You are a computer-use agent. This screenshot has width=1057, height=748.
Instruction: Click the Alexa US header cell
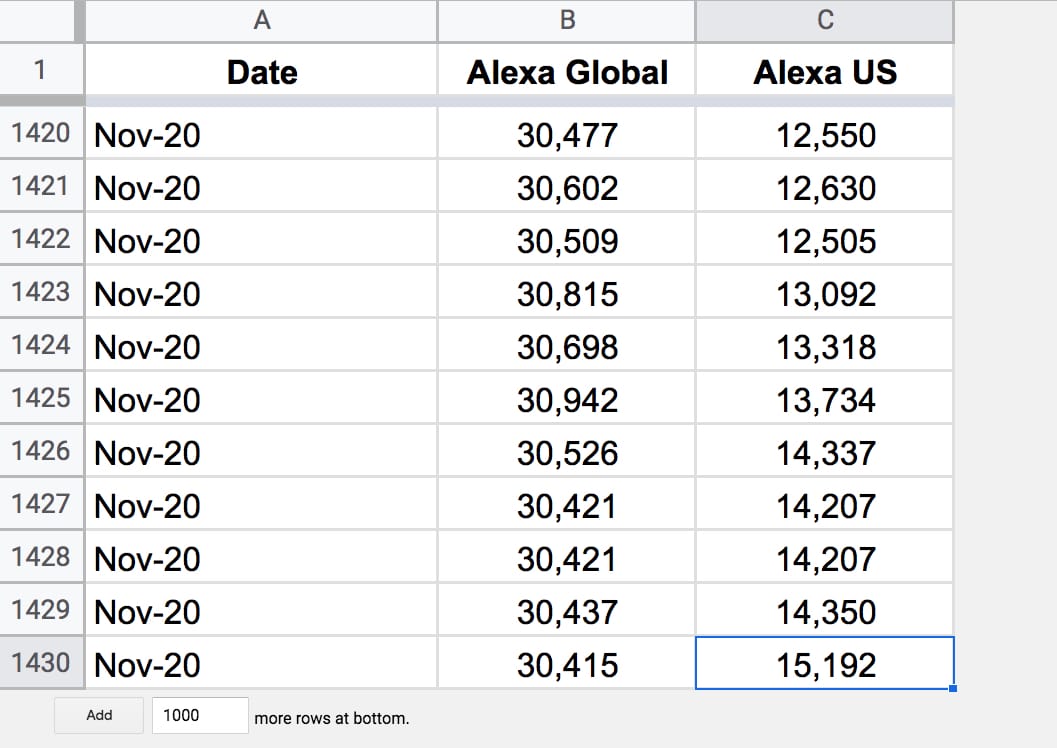coord(824,70)
